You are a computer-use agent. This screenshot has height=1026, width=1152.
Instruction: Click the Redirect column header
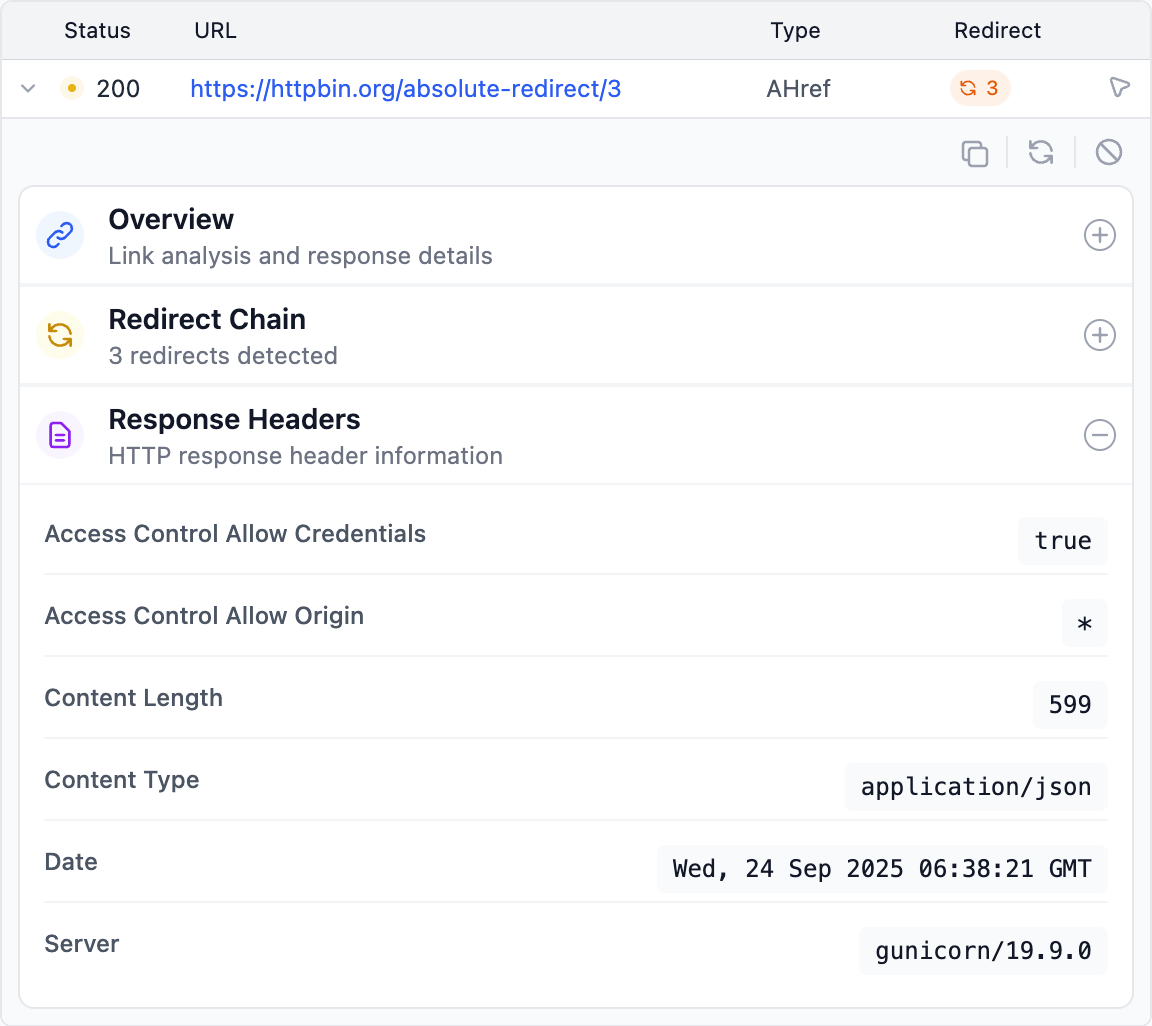point(997,30)
